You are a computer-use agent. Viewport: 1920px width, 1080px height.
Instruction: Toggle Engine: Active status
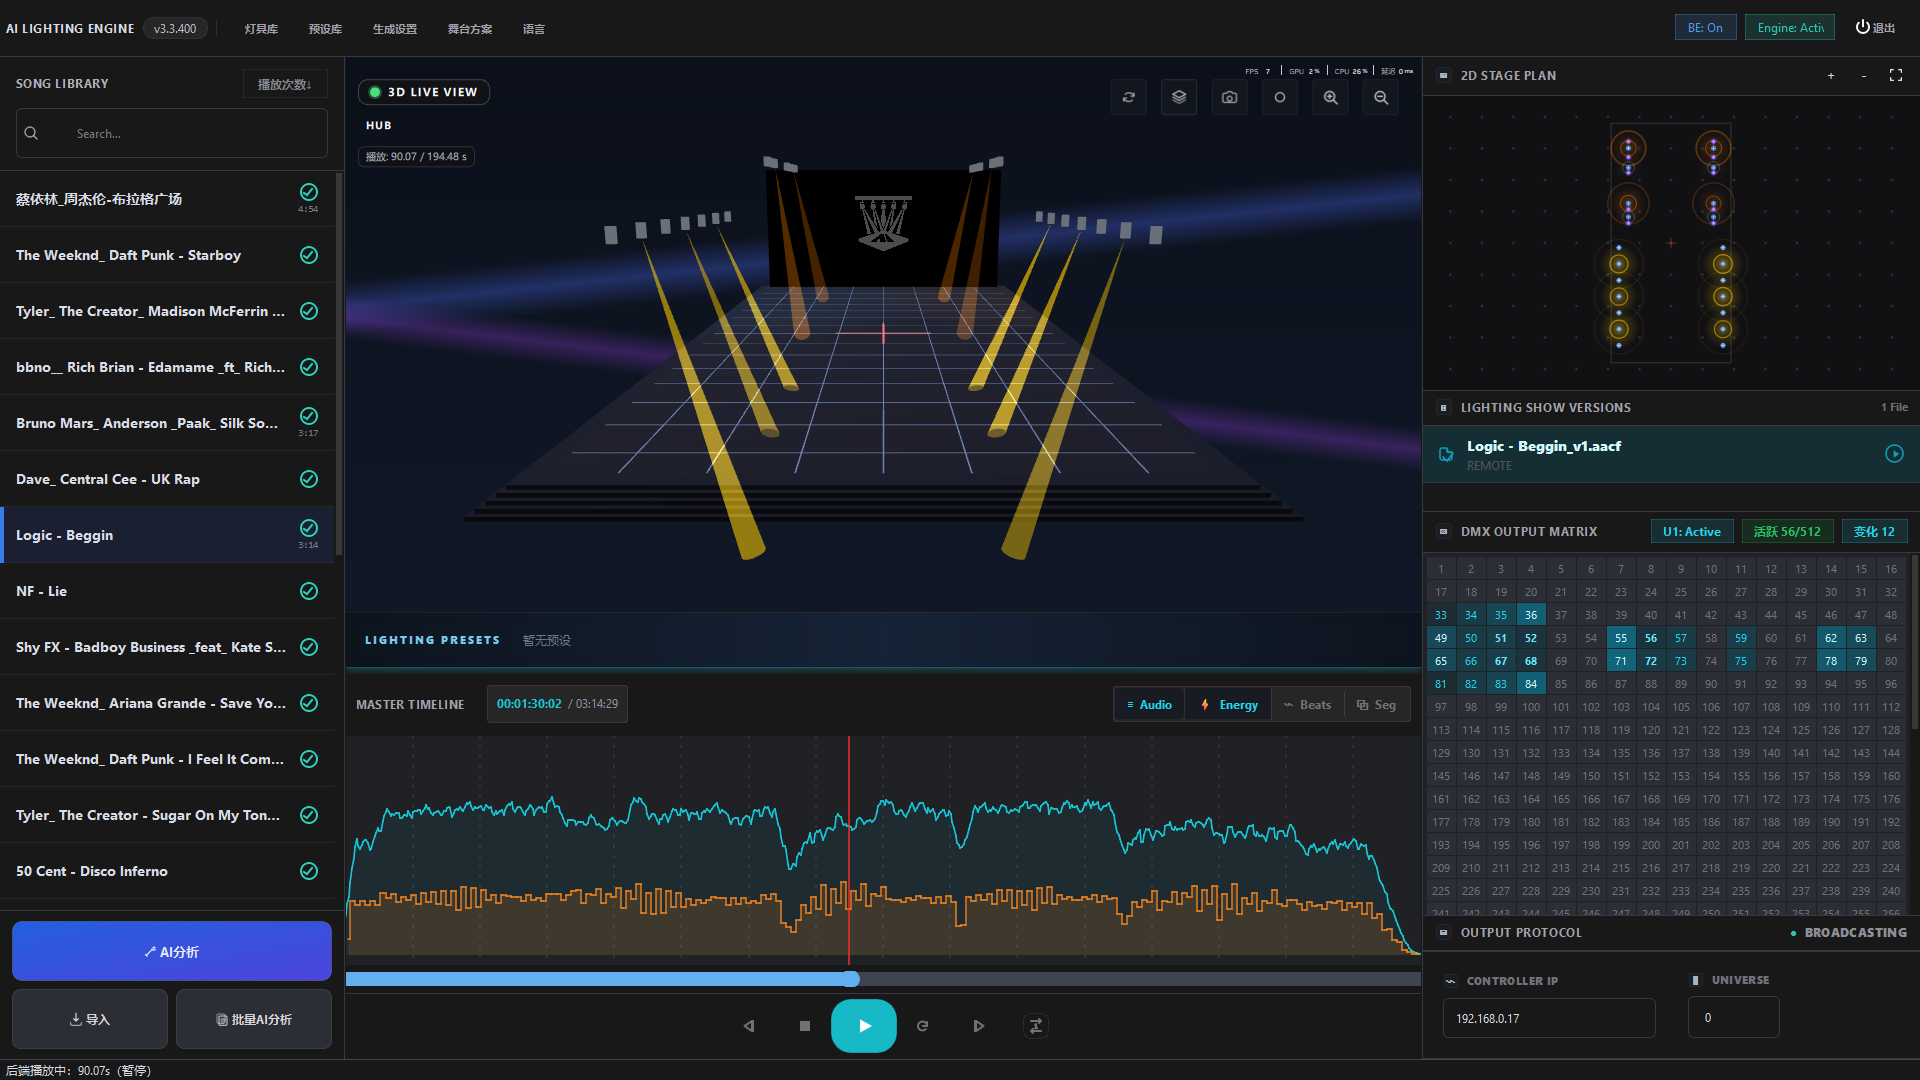[x=1789, y=27]
